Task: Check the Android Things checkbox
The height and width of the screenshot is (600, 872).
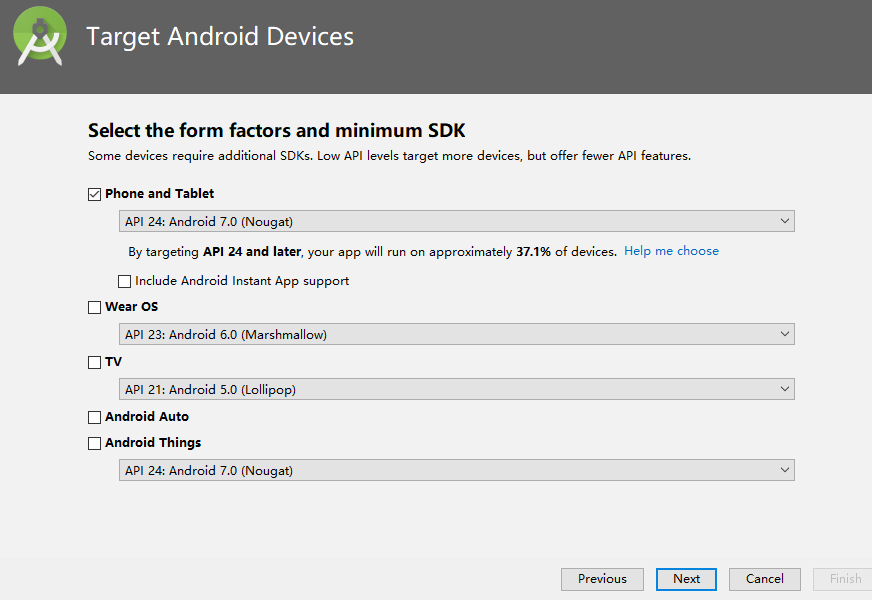Action: point(95,443)
